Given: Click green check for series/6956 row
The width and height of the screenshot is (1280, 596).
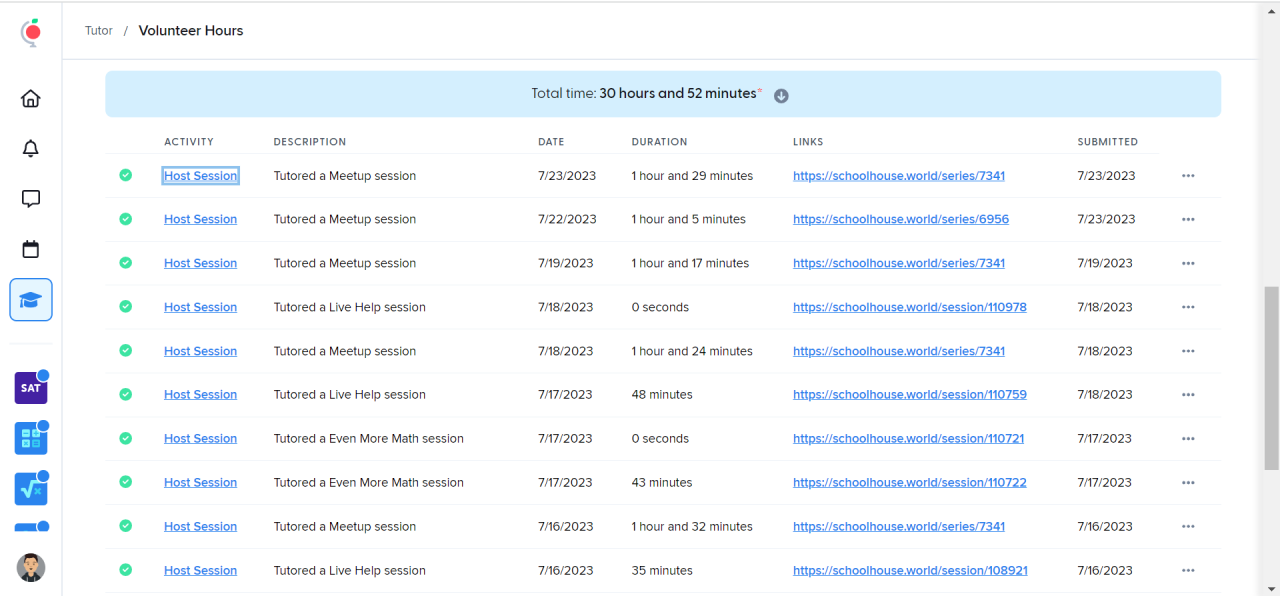Looking at the screenshot, I should 125,219.
